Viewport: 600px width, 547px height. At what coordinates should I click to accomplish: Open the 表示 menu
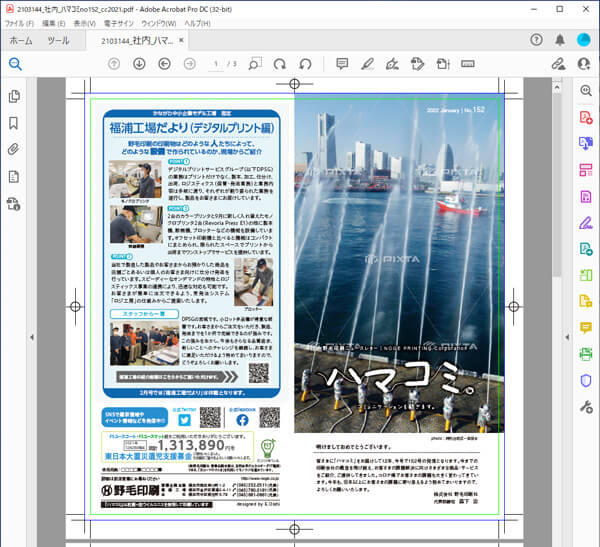tap(85, 23)
